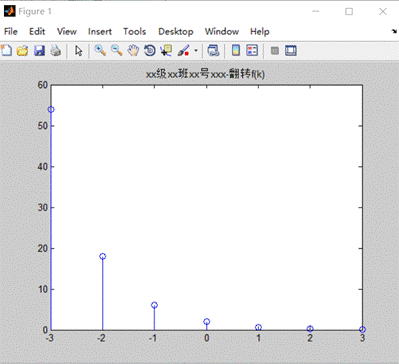The height and width of the screenshot is (364, 399).
Task: Insert a colorbar via toolbar icon
Action: (236, 51)
